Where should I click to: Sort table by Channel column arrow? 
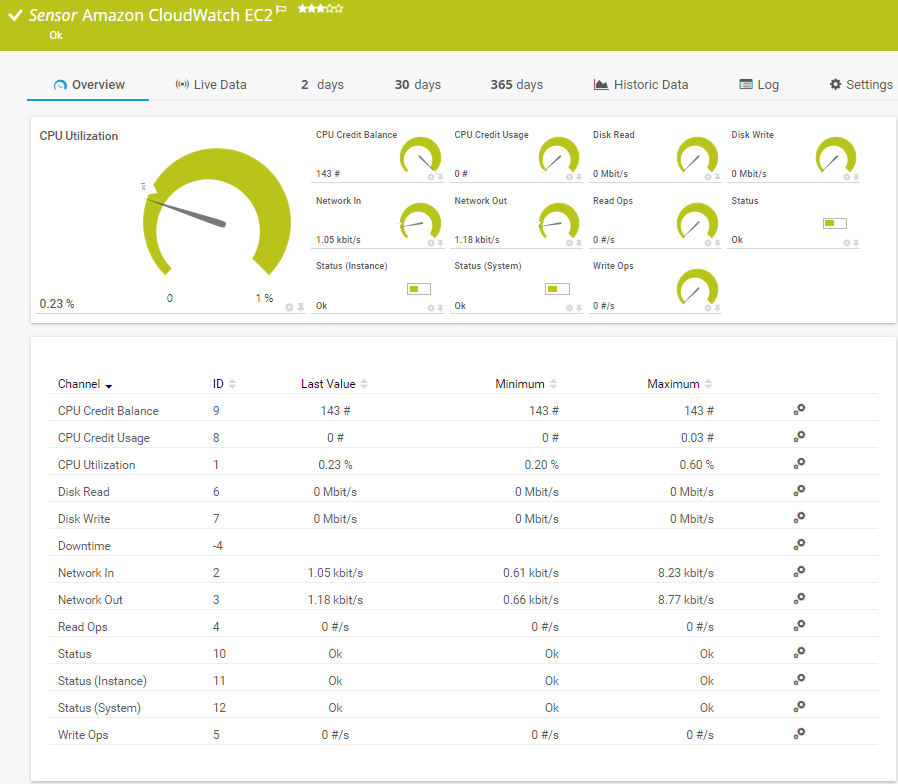(x=108, y=385)
